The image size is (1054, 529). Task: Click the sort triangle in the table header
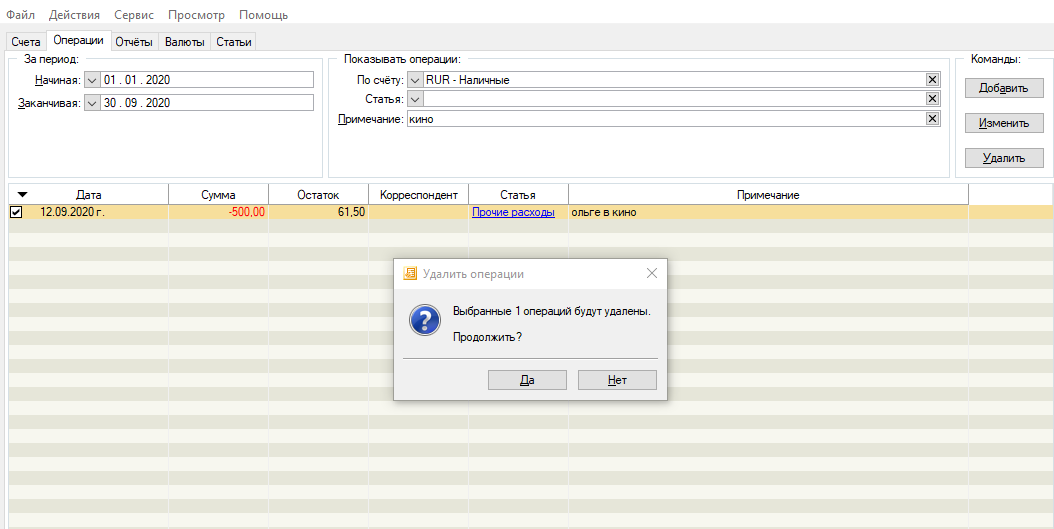(x=23, y=195)
